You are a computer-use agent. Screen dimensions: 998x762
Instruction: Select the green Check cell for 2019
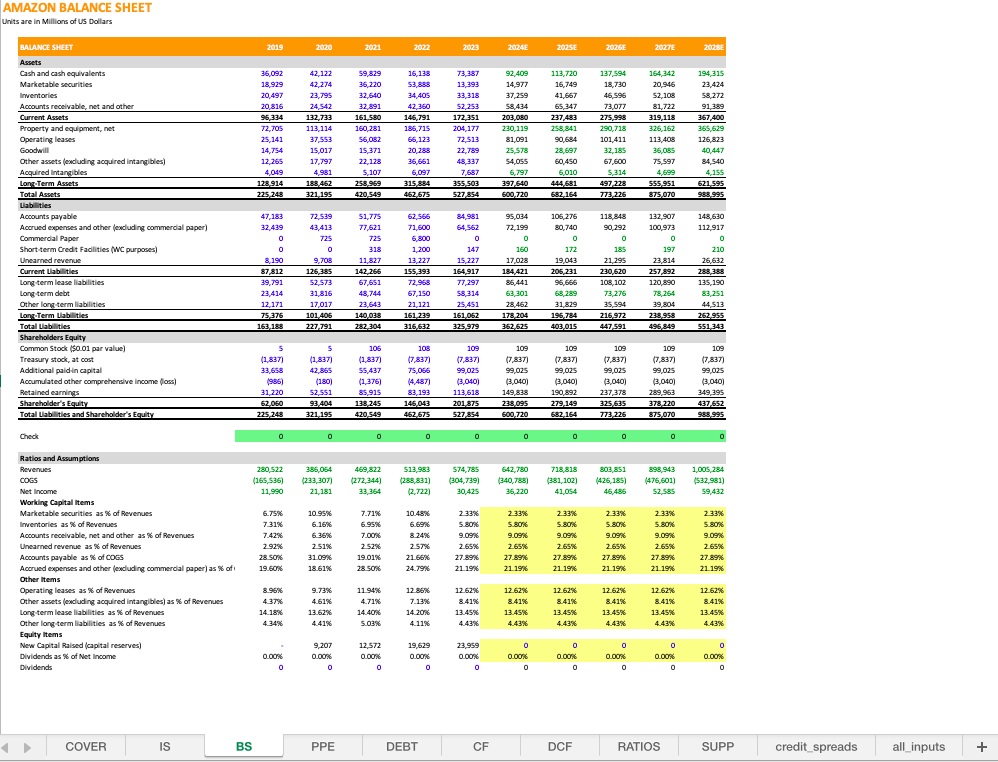[x=260, y=437]
